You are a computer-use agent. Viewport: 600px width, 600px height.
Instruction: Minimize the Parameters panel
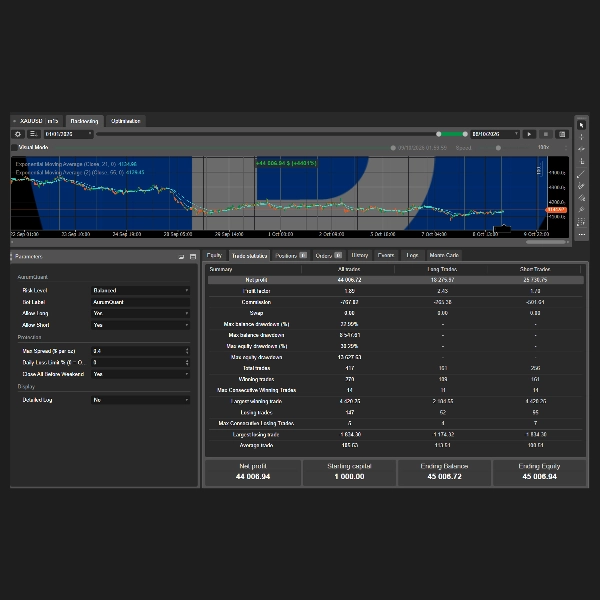pos(181,257)
